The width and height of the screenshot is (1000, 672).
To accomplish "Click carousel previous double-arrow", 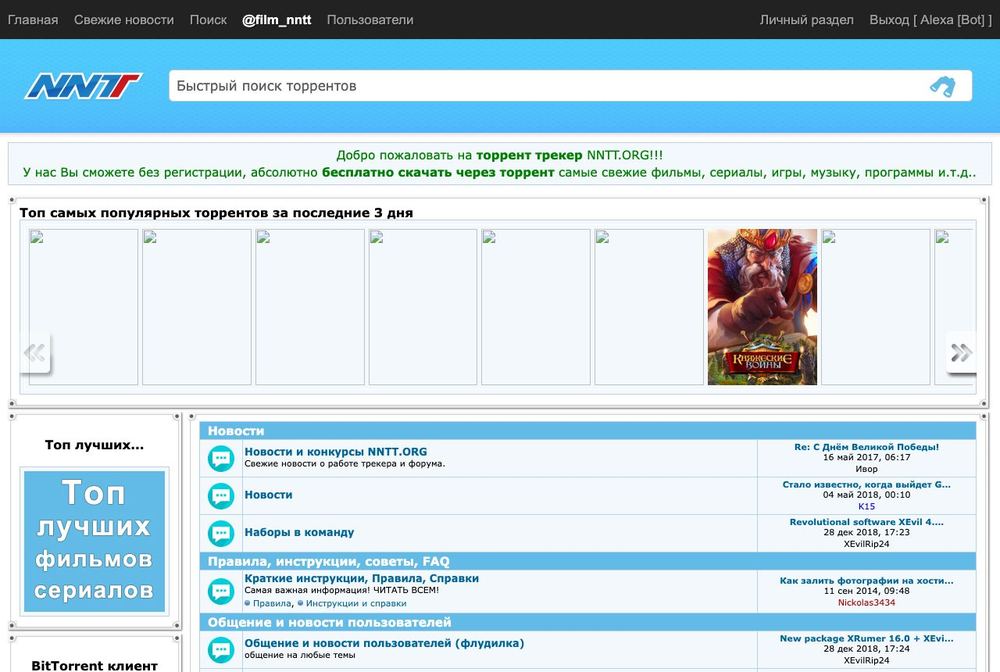I will 34,352.
